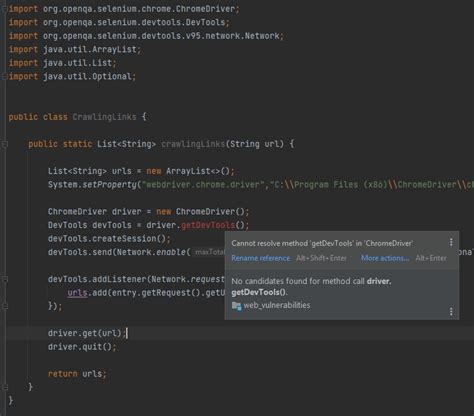Click the devtools.DevTools import line

tap(119, 22)
